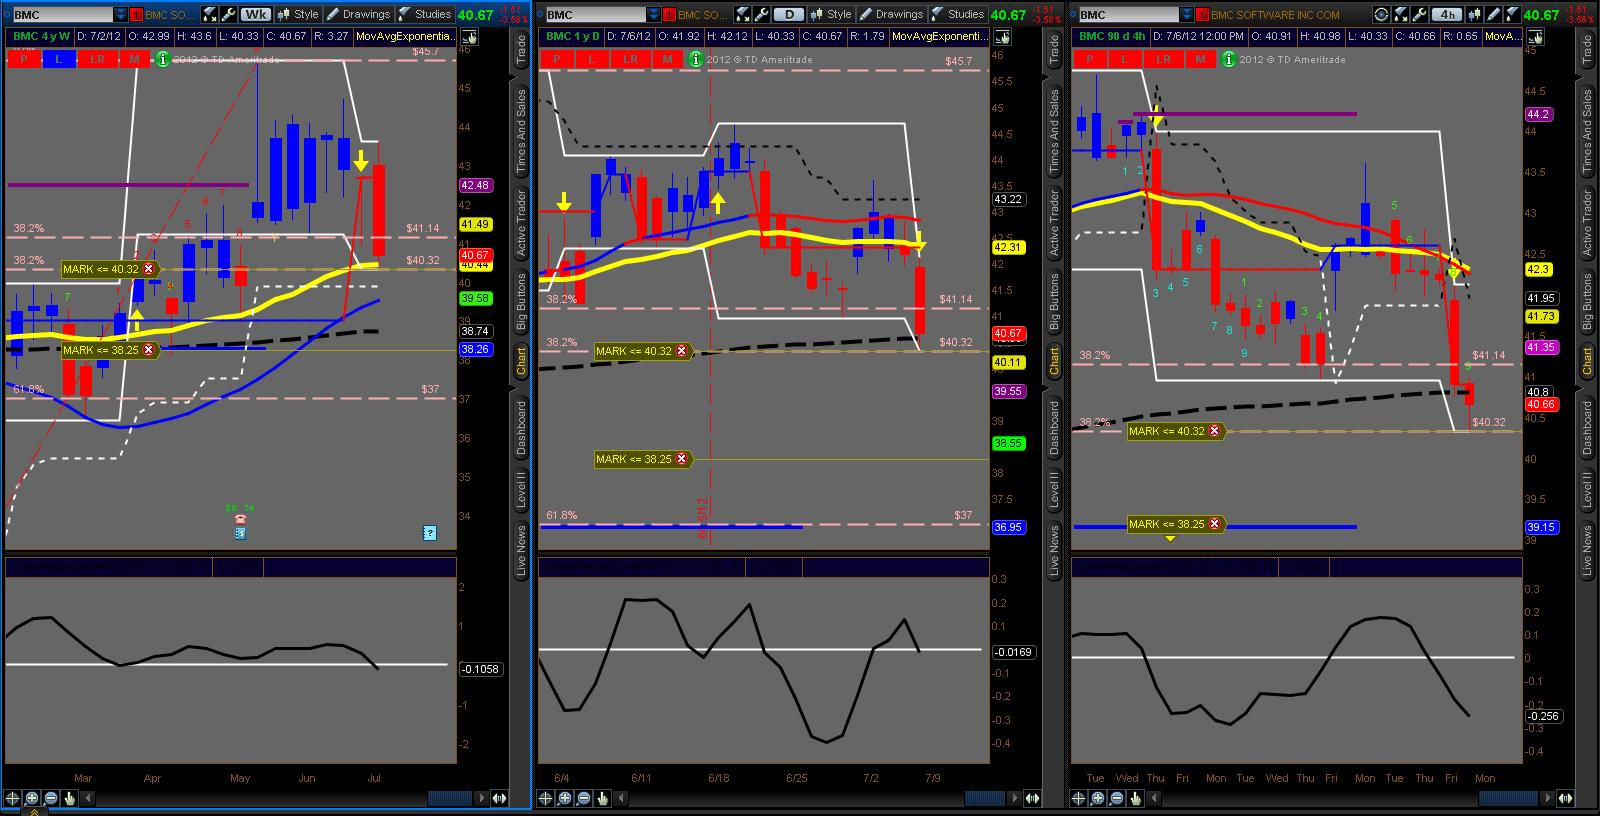The image size is (1600, 816).
Task: Click green info icon in weekly chart
Action: coord(163,59)
